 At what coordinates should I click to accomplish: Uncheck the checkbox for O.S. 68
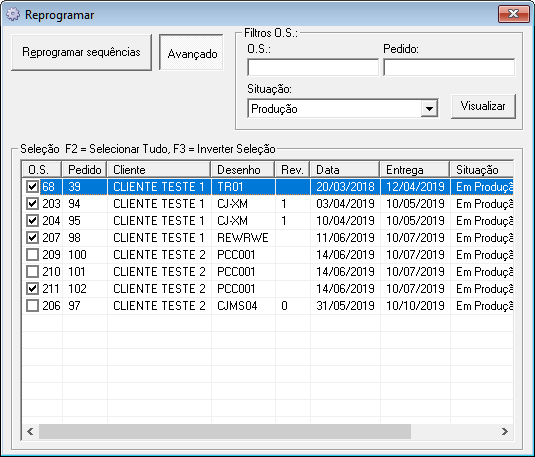[x=32, y=187]
